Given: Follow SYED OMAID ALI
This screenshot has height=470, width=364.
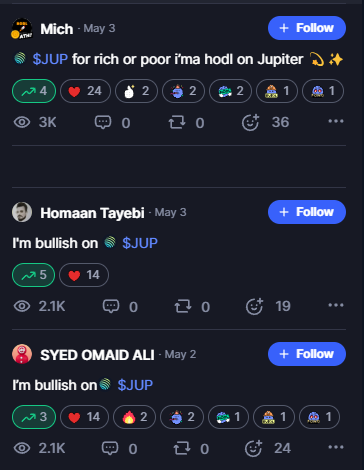Looking at the screenshot, I should (307, 354).
